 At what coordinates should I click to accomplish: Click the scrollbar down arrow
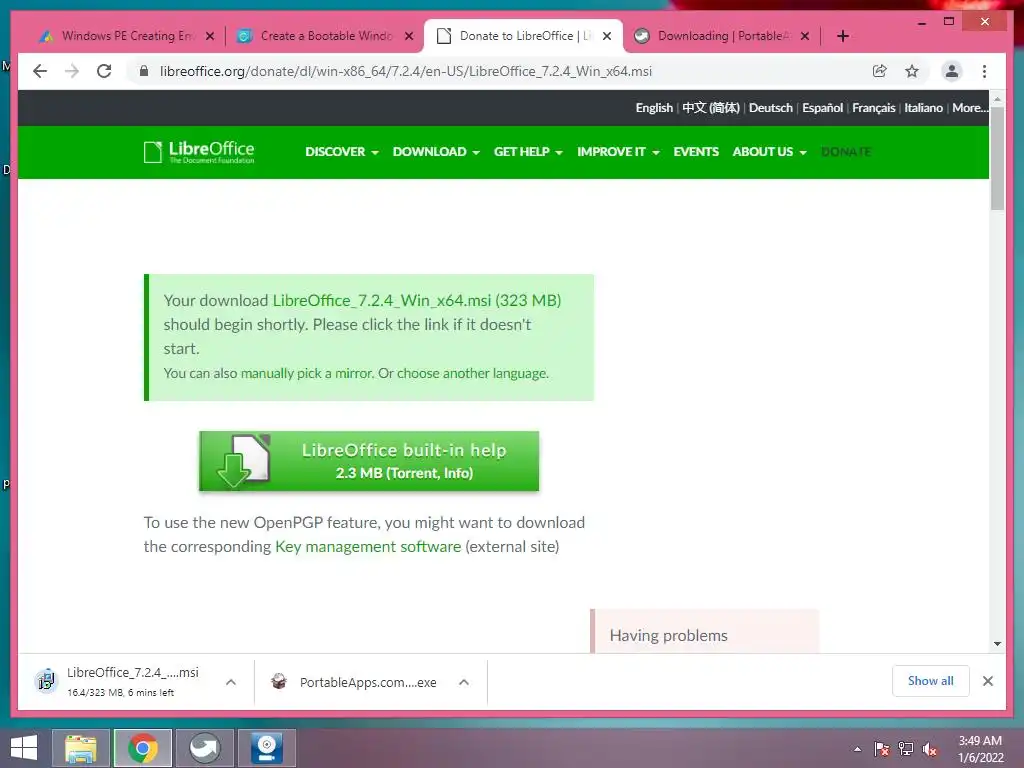997,644
